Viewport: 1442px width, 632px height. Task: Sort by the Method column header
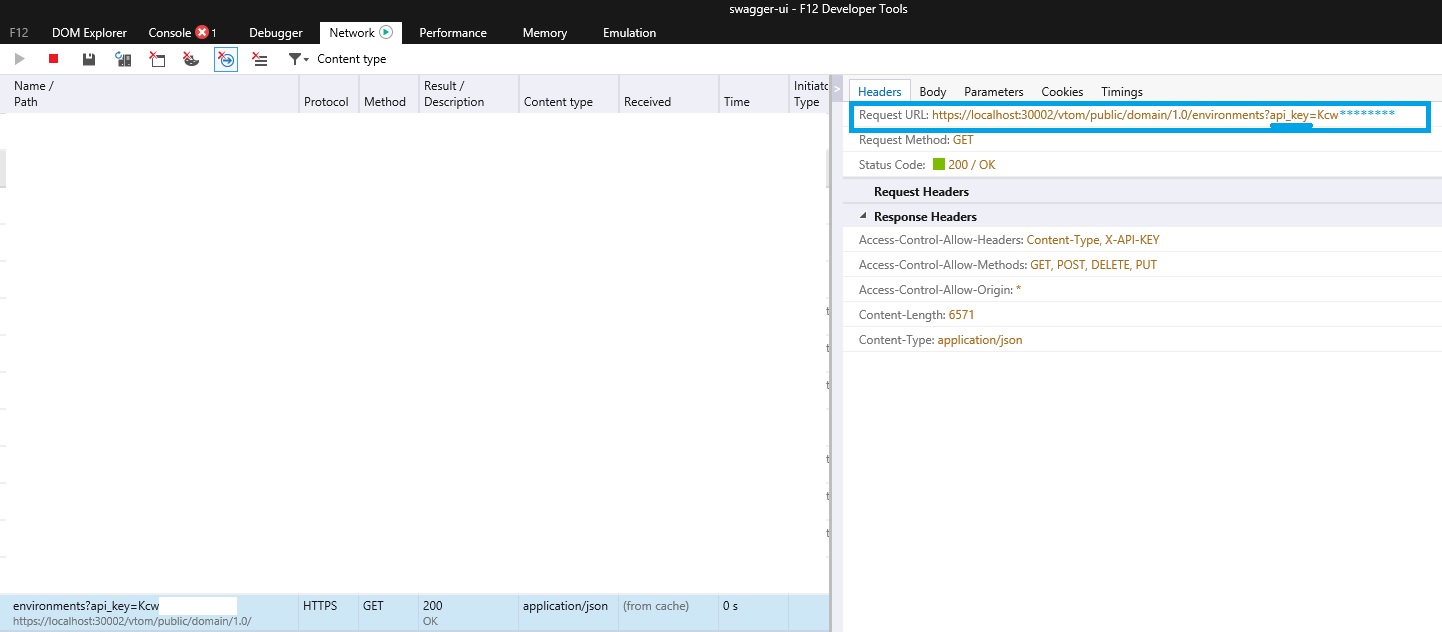pyautogui.click(x=389, y=94)
